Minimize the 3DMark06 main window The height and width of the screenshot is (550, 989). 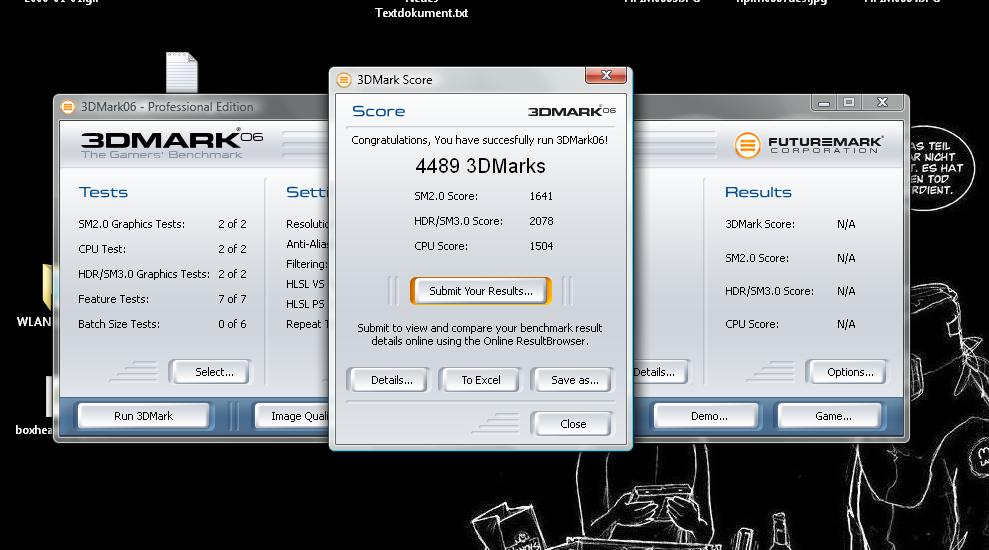point(824,102)
